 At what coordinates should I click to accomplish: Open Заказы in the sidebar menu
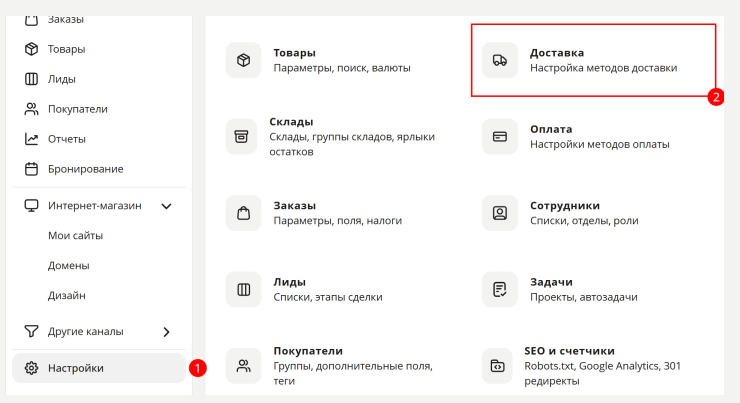[x=66, y=20]
